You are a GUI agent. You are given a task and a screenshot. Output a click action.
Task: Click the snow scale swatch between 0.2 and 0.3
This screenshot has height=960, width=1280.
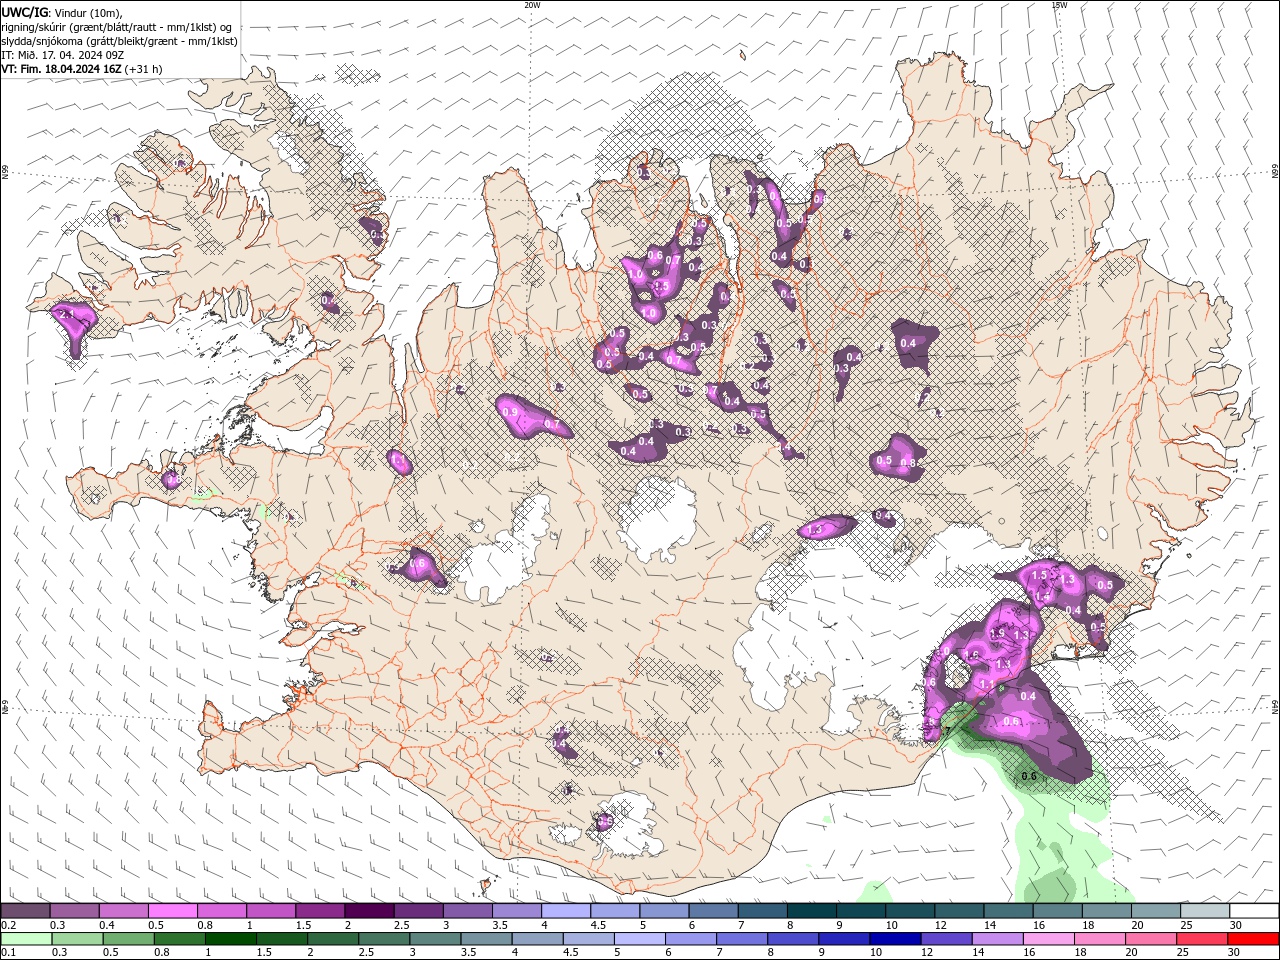pos(26,911)
